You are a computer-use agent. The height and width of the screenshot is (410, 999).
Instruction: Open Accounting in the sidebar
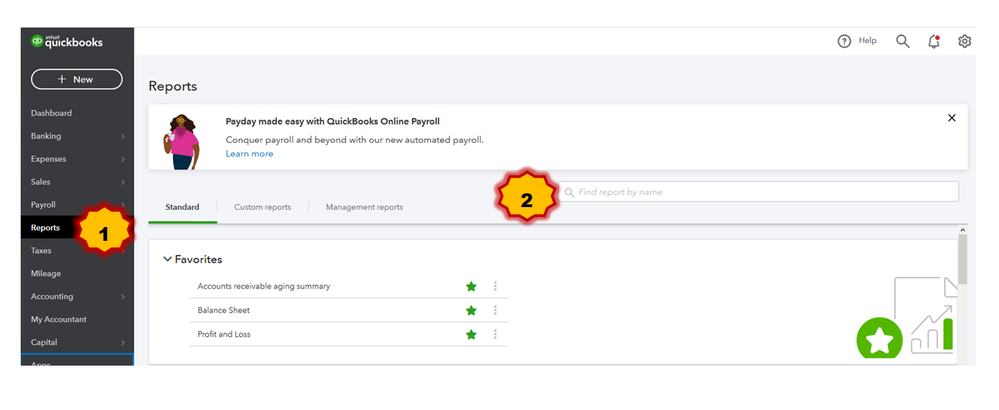click(x=52, y=297)
